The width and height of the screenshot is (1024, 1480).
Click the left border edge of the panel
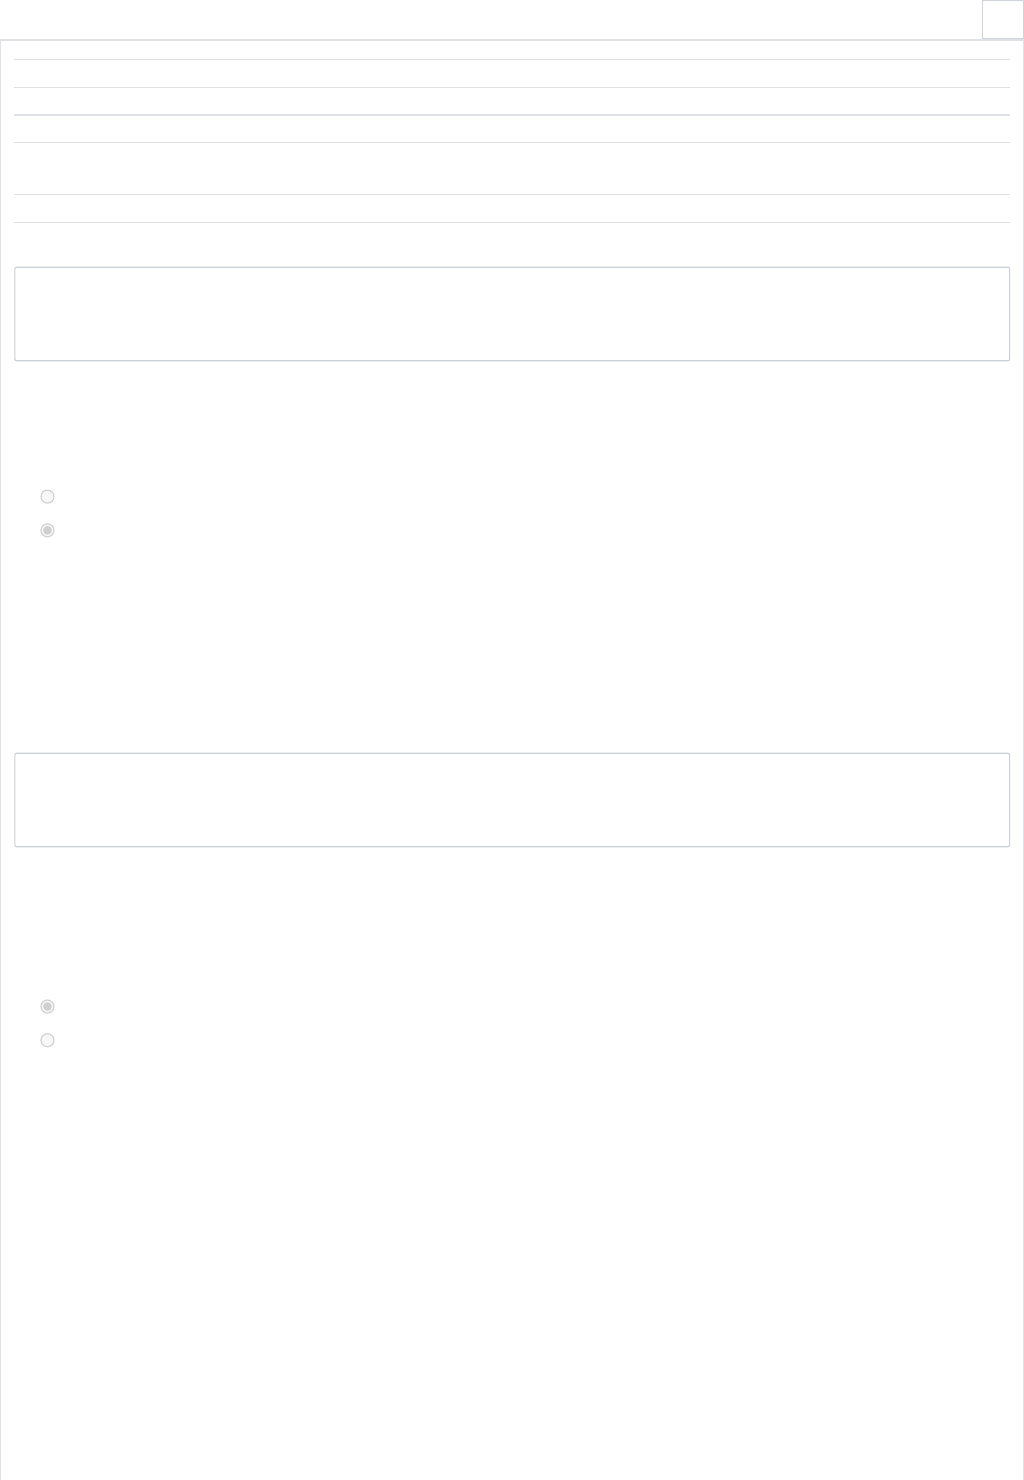tap(1, 760)
